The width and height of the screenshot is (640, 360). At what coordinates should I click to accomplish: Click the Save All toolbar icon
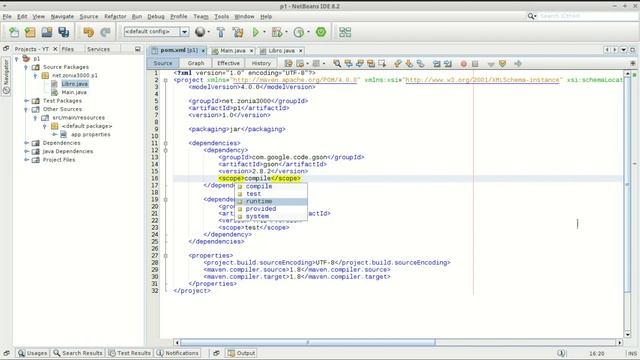pyautogui.click(x=64, y=32)
